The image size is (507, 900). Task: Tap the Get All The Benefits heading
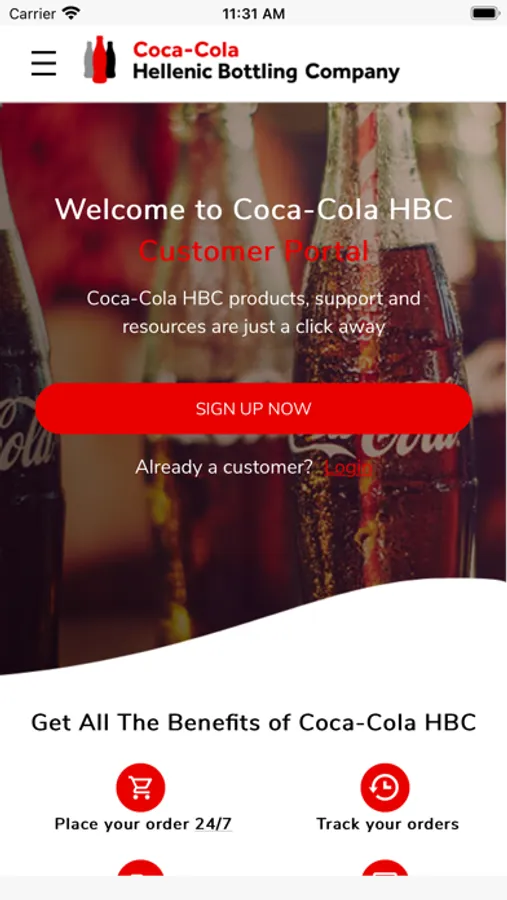pos(254,722)
